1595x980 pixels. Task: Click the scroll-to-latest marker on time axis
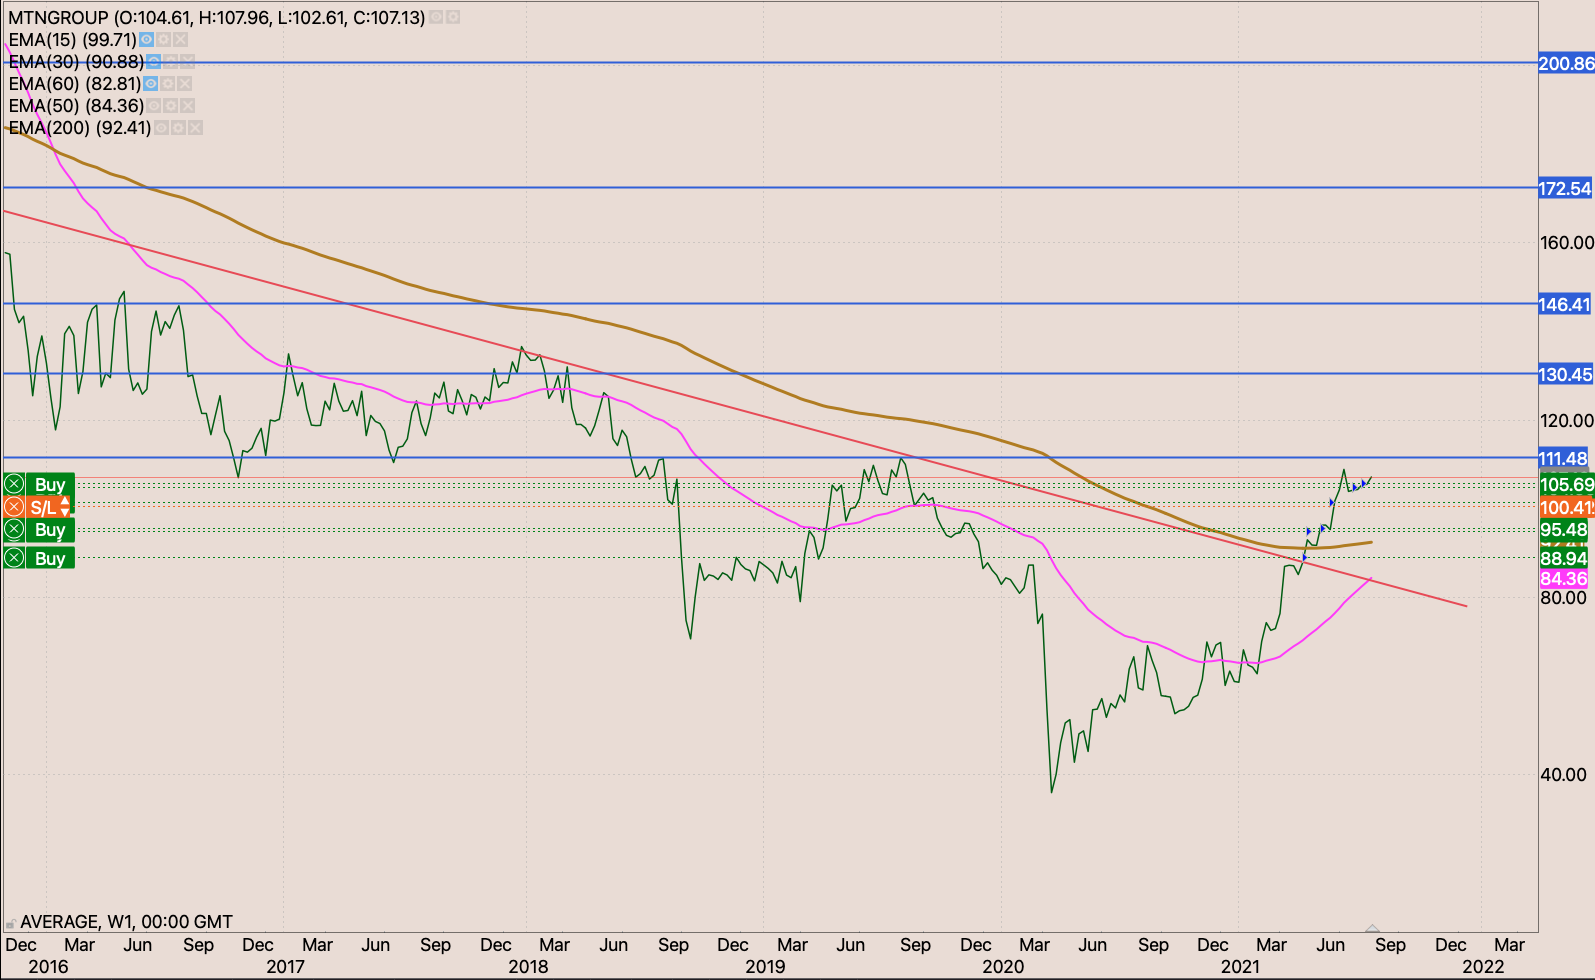(x=1372, y=928)
